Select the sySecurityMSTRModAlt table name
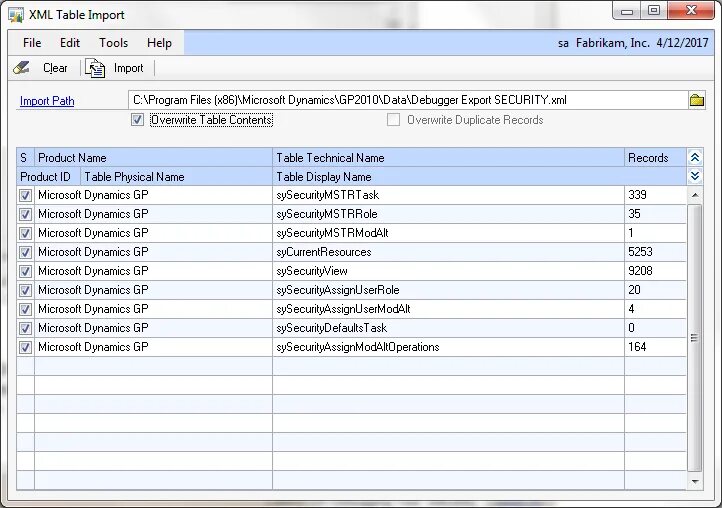This screenshot has height=508, width=722. [x=332, y=233]
